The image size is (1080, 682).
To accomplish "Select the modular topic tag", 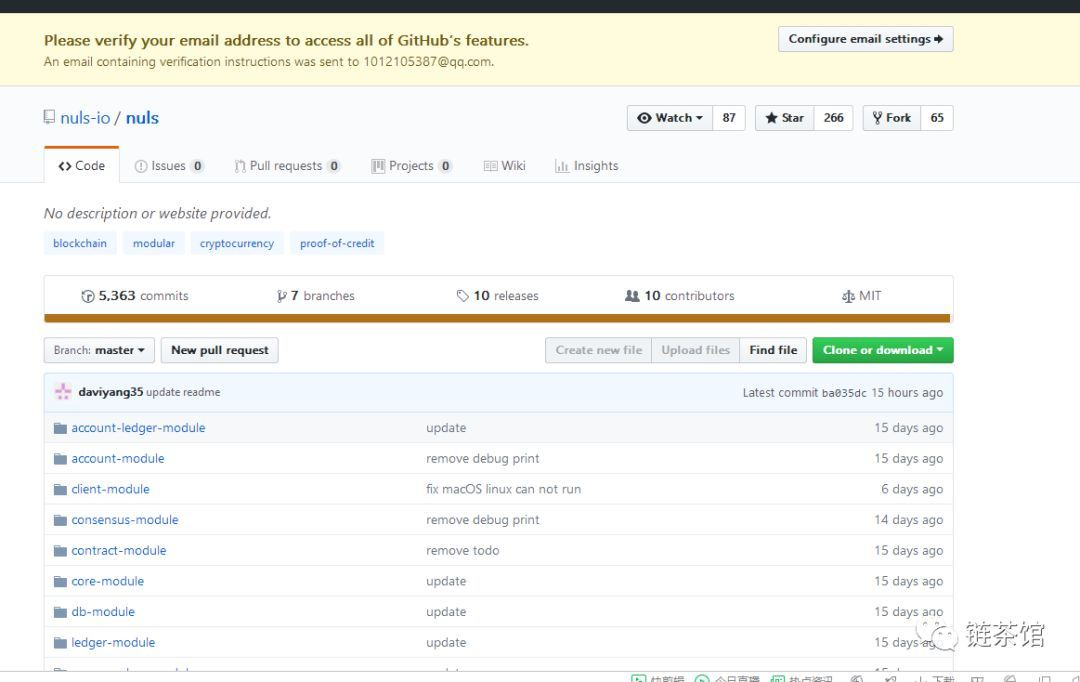I will click(x=154, y=243).
